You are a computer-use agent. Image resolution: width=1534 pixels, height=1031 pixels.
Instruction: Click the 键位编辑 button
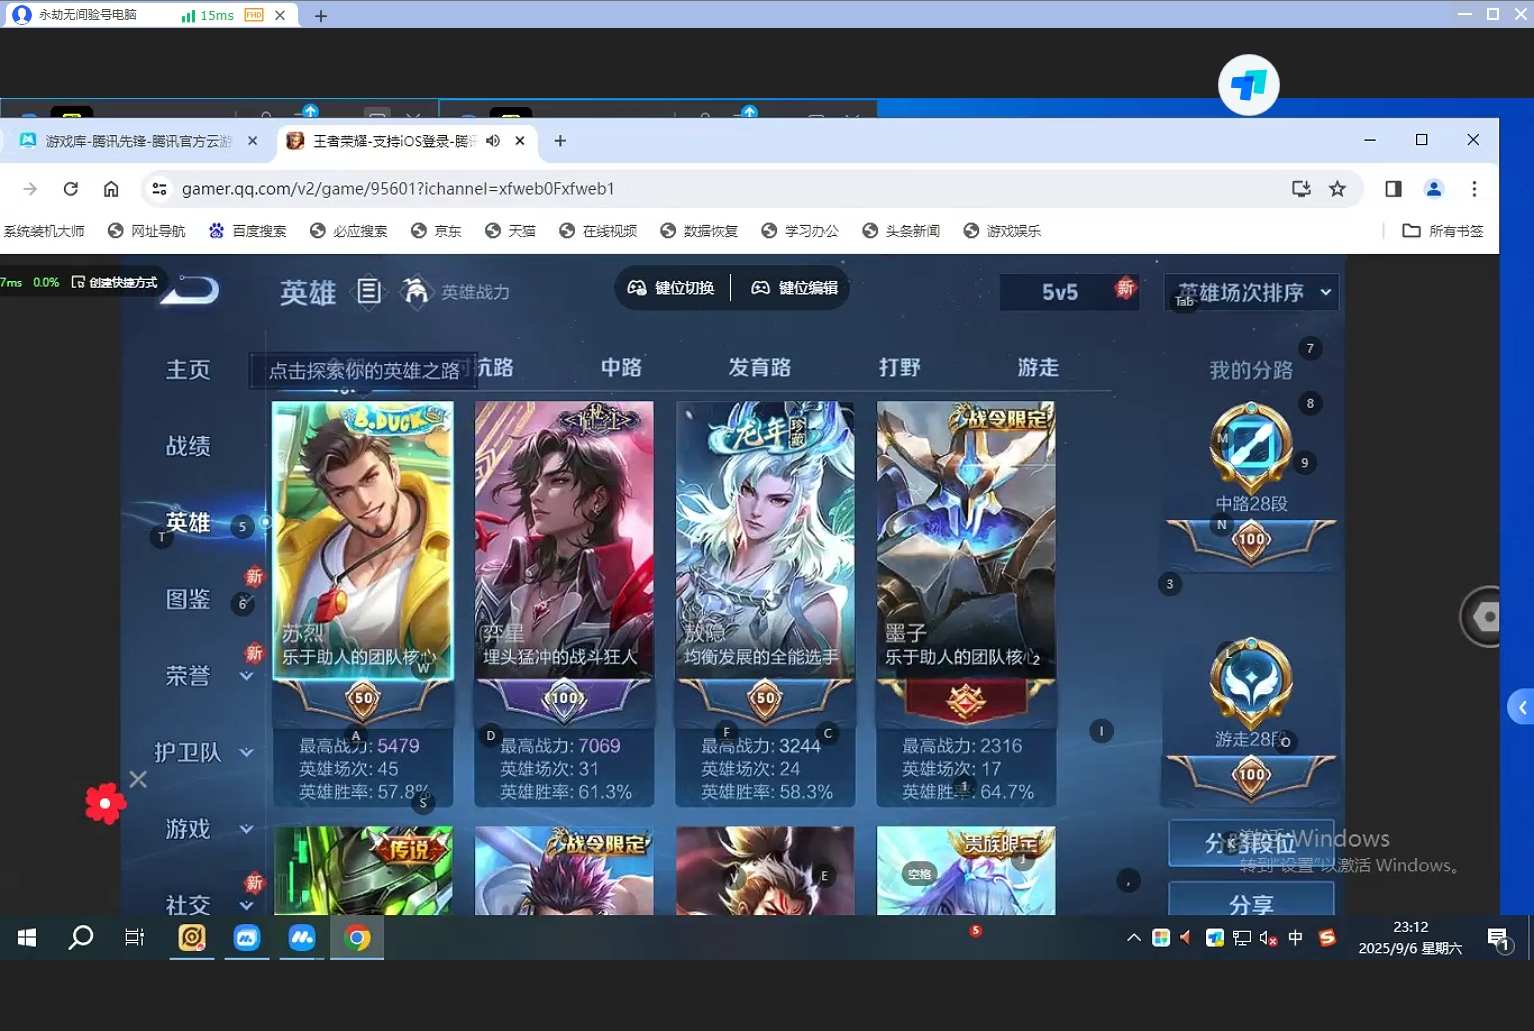[x=795, y=288]
